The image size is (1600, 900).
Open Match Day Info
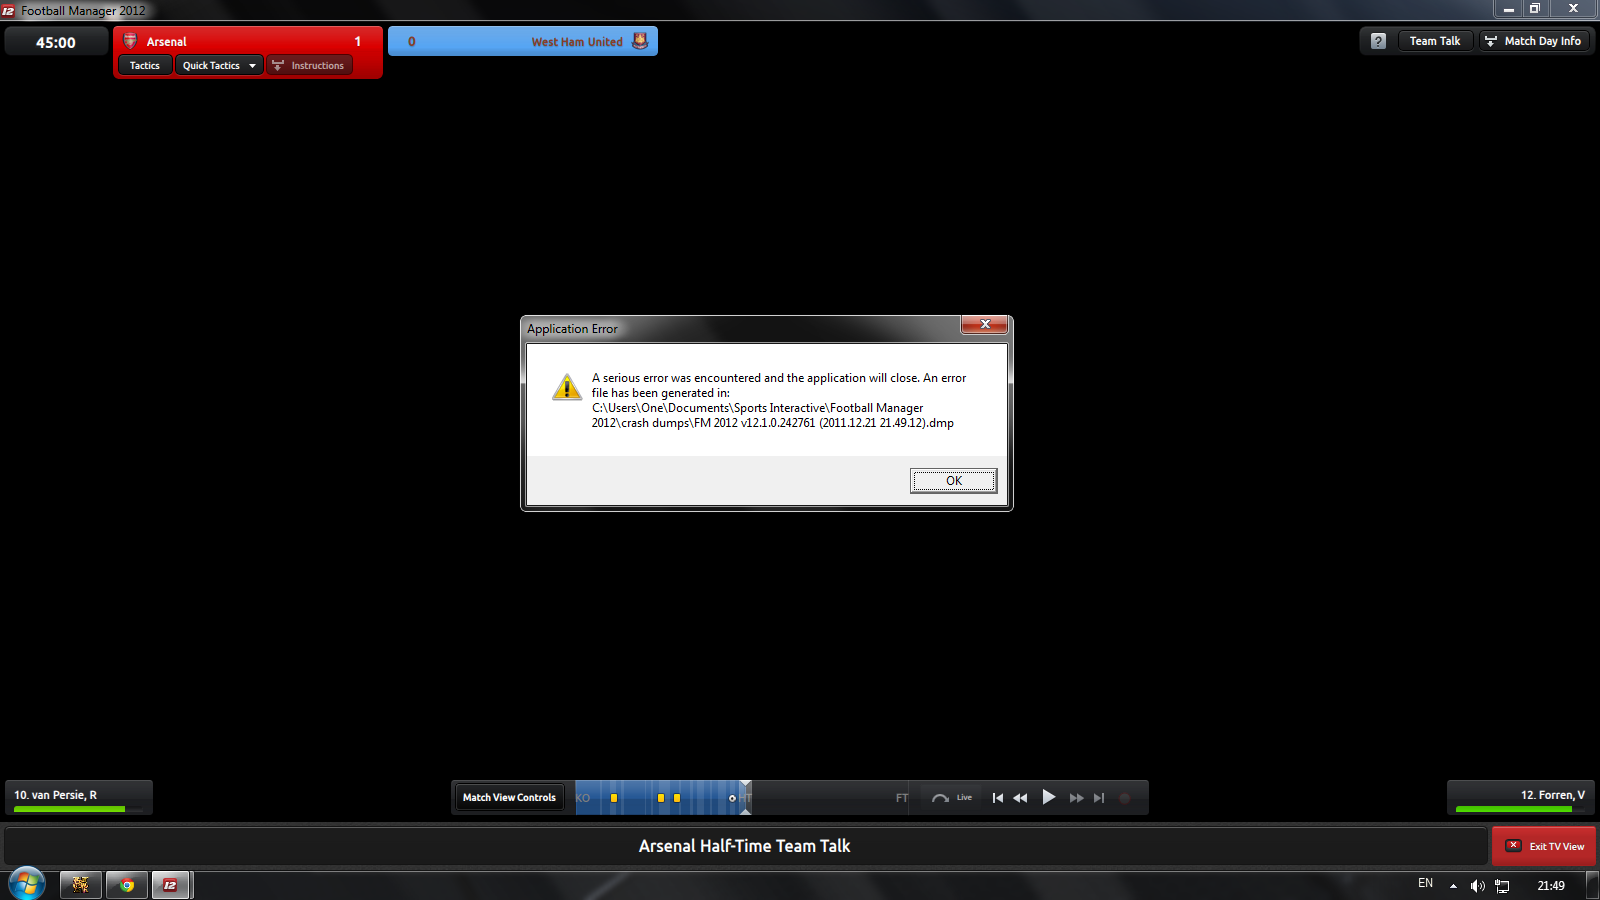(x=1534, y=41)
